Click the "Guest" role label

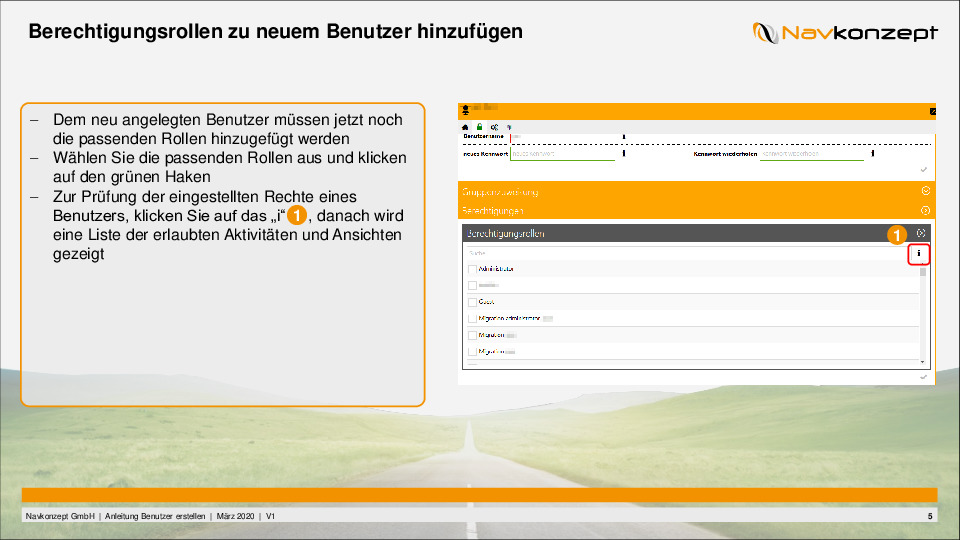(x=486, y=302)
